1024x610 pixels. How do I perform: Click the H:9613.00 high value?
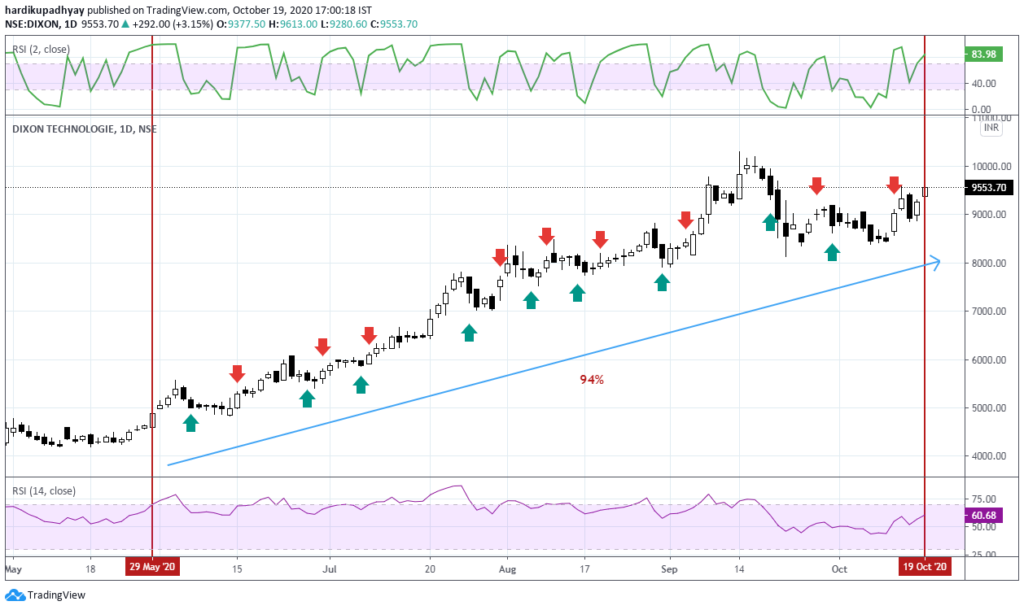point(293,24)
